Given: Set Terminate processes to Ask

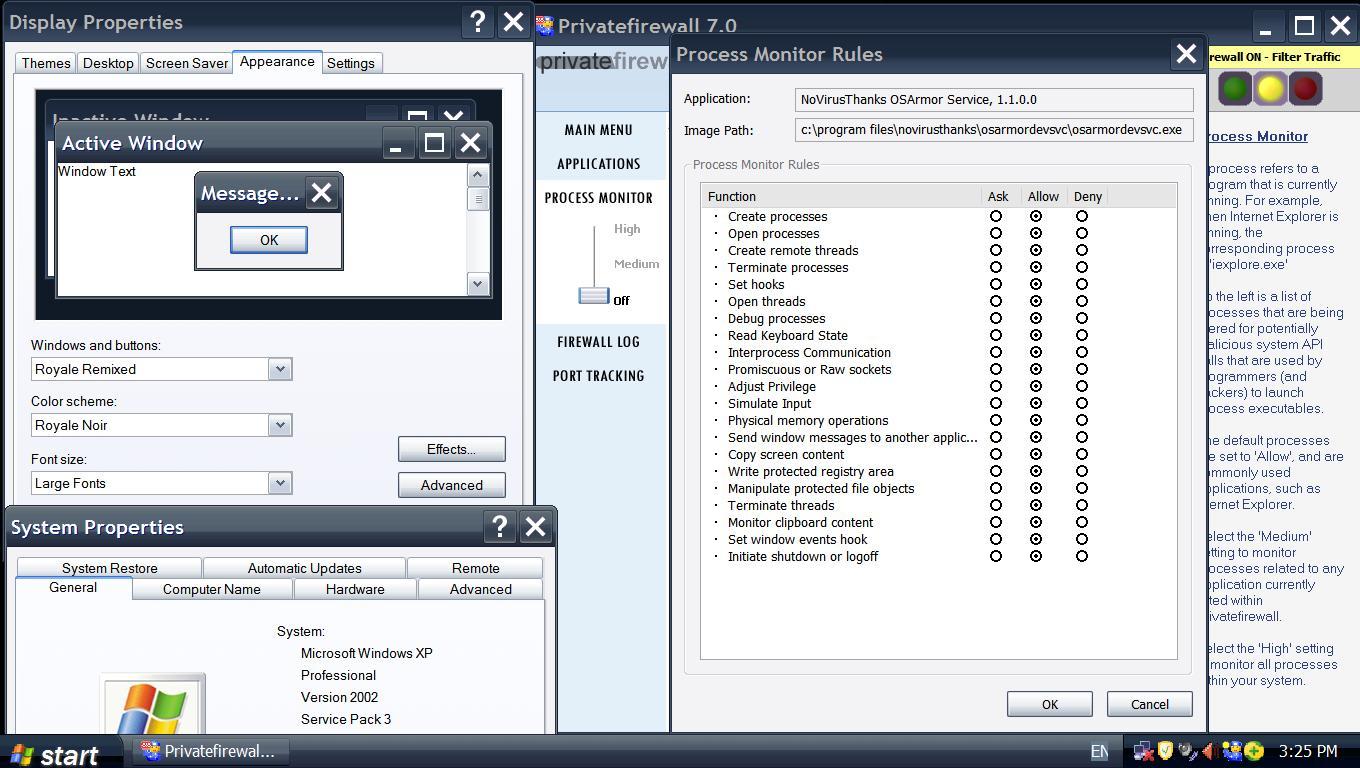Looking at the screenshot, I should pos(995,267).
